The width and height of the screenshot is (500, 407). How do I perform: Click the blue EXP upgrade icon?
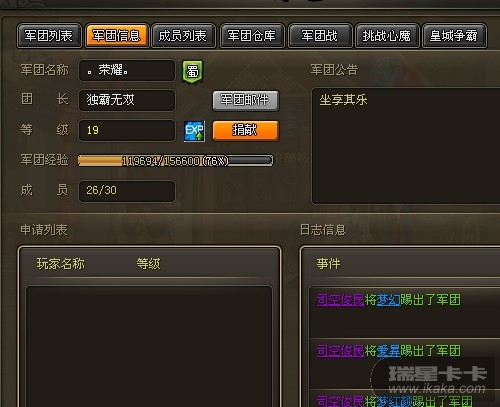[x=194, y=131]
